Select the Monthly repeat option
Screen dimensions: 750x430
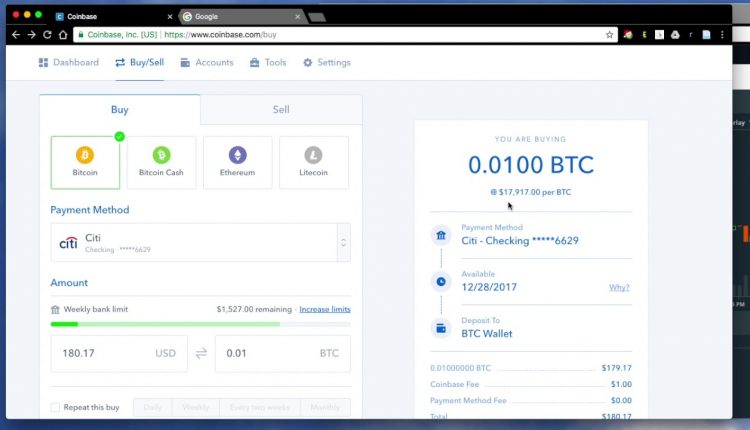325,408
